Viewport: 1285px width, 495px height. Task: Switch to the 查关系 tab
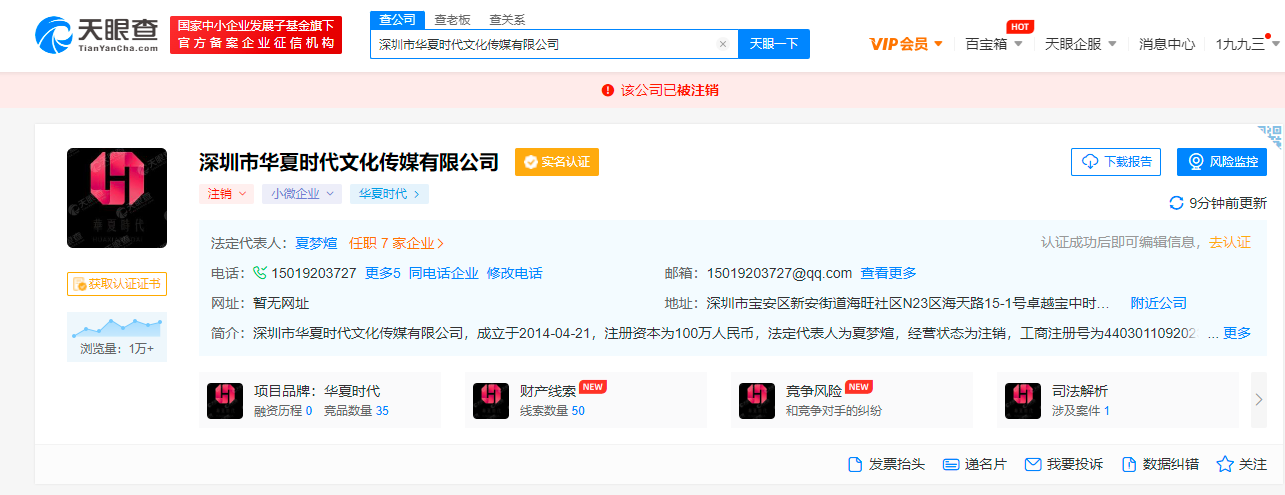tap(507, 20)
